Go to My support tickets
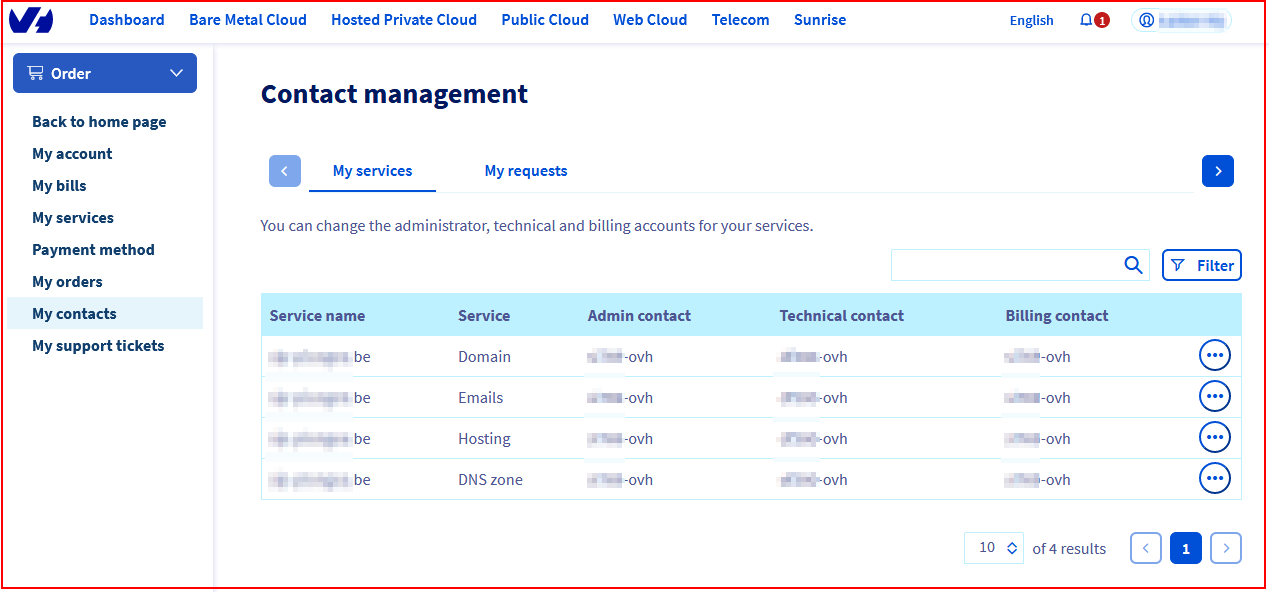The image size is (1269, 592). 98,346
